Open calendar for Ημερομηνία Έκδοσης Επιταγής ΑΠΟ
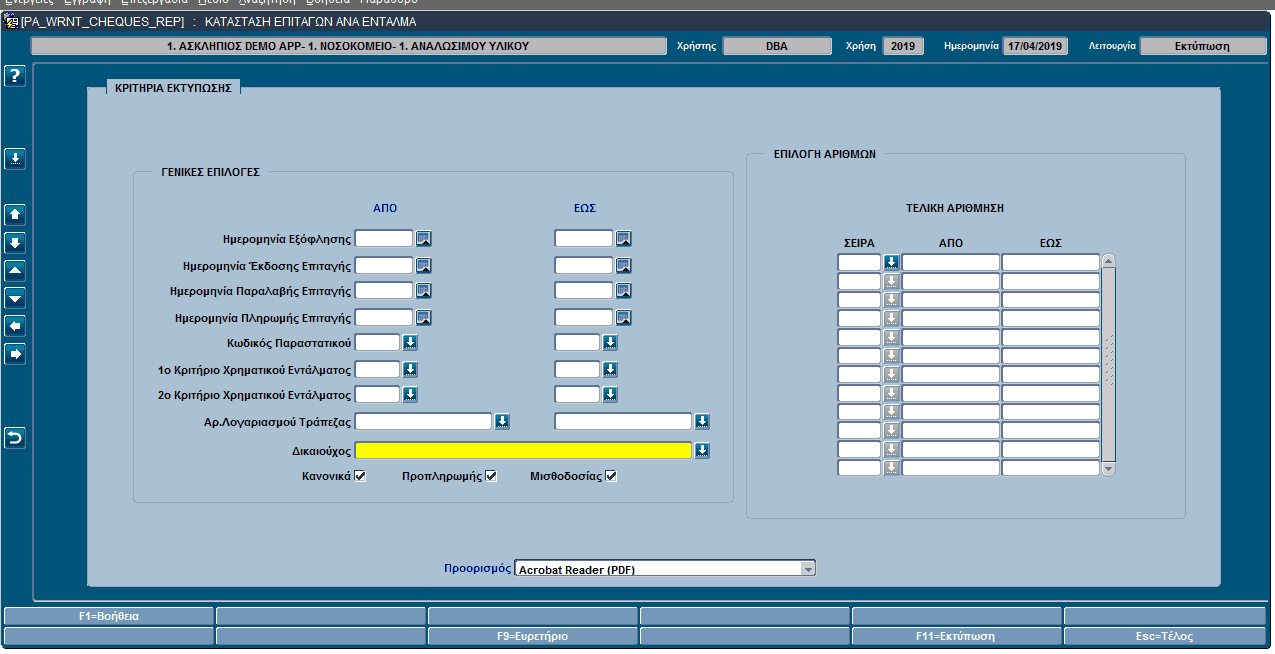This screenshot has width=1275, height=654. (423, 265)
